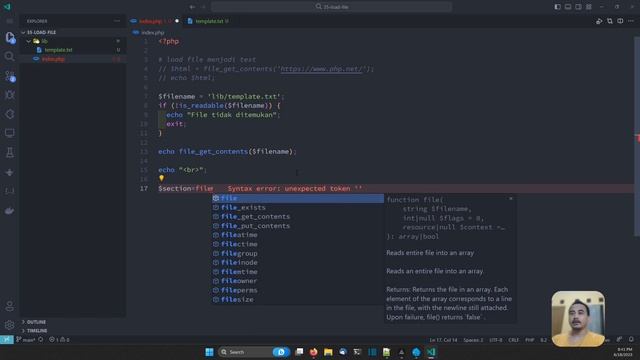Synchronize changes in status bar
This screenshot has height=360, width=640.
tap(40, 340)
